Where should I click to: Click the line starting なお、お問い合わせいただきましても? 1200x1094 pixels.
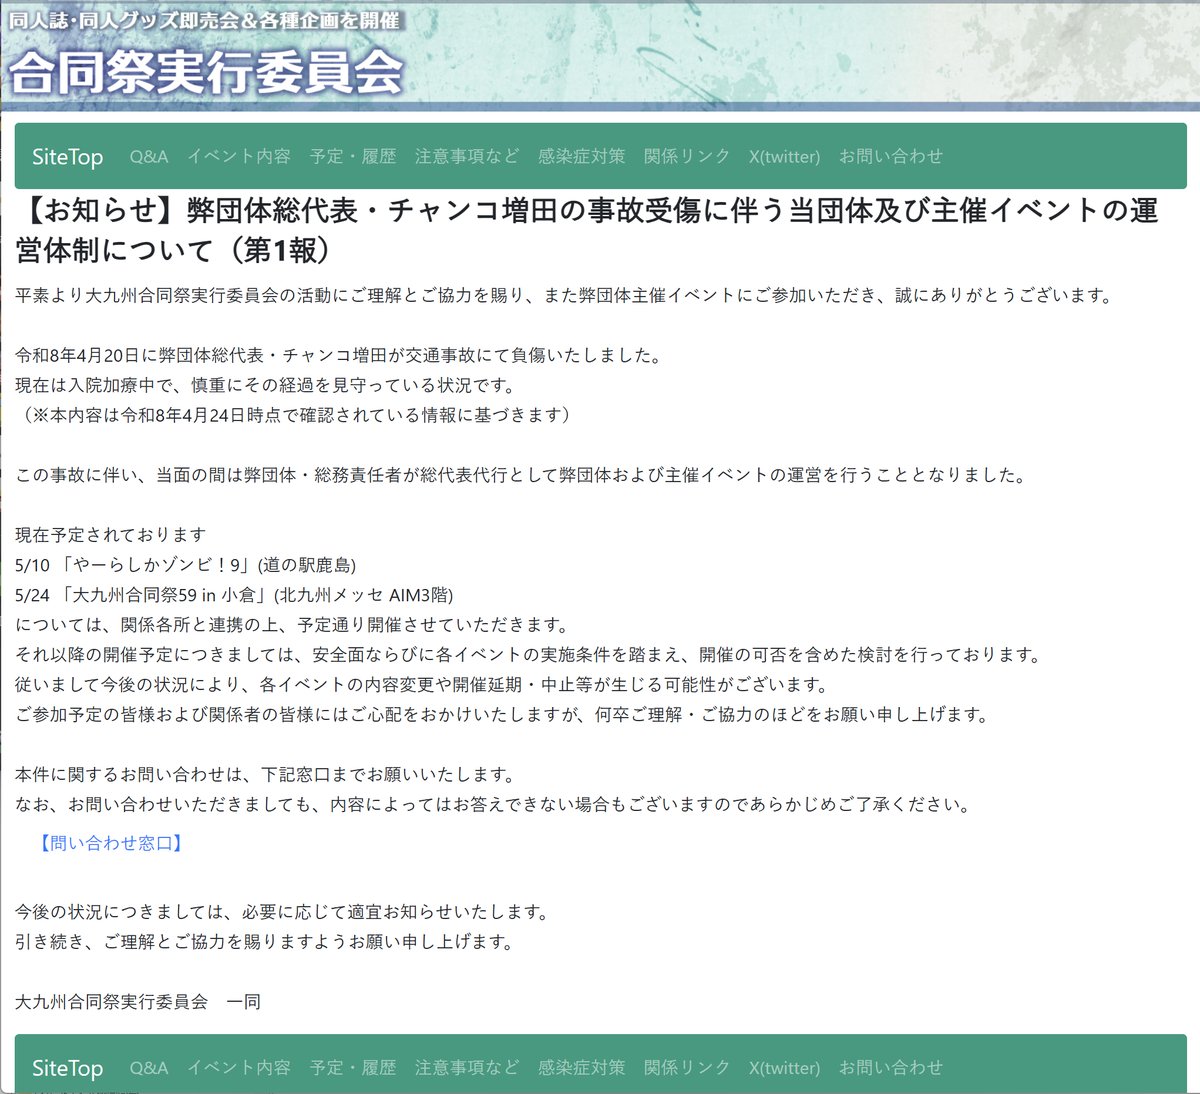click(x=494, y=805)
